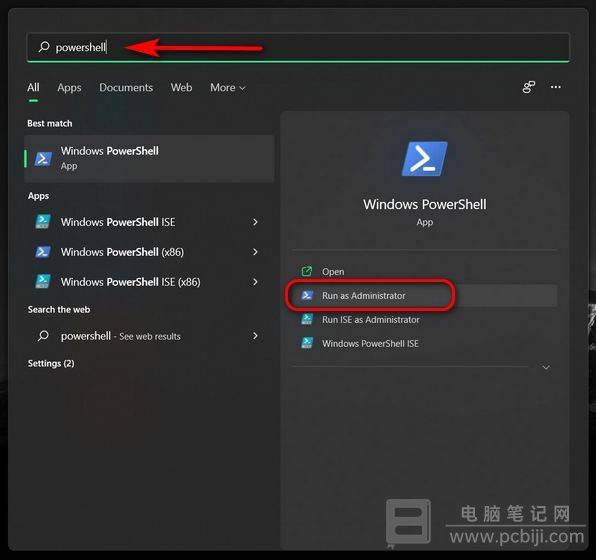Click the Search the web section heading
Image resolution: width=596 pixels, height=560 pixels.
[x=59, y=309]
